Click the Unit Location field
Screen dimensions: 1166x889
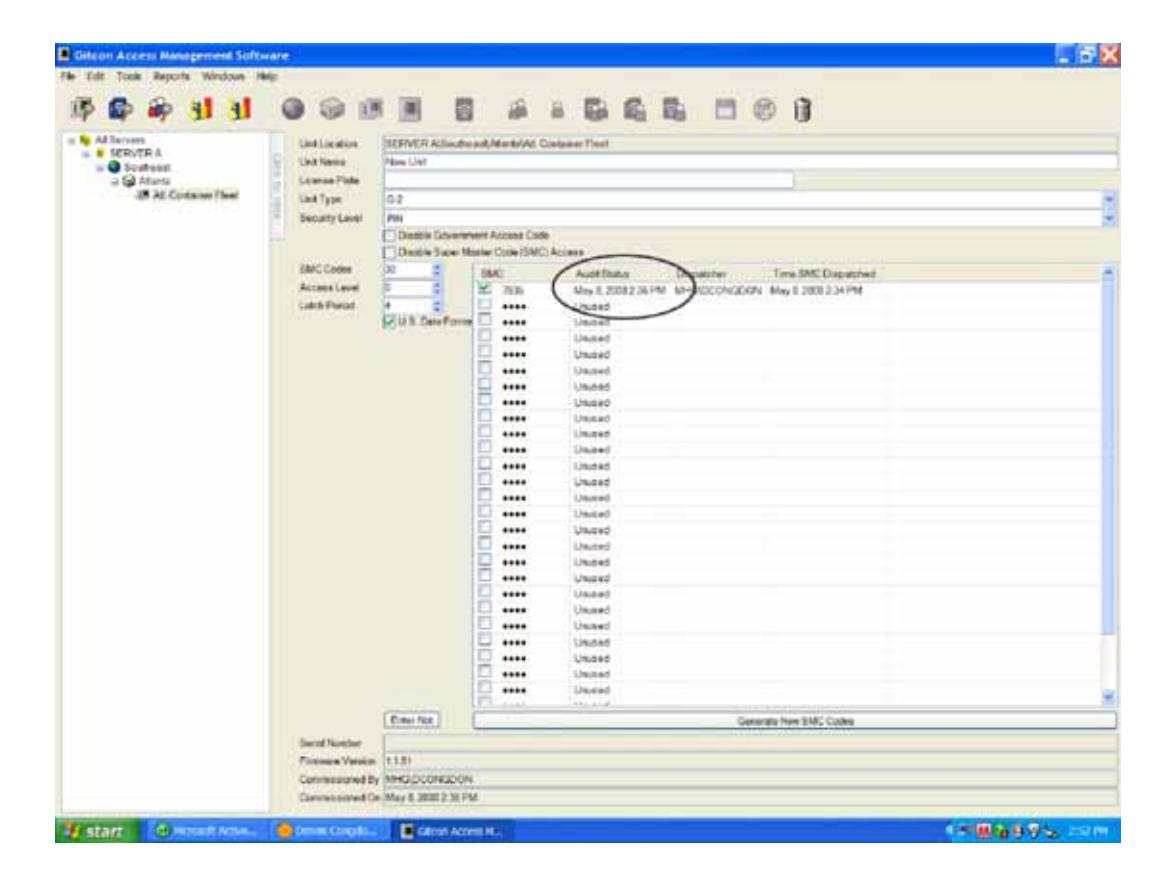point(750,143)
